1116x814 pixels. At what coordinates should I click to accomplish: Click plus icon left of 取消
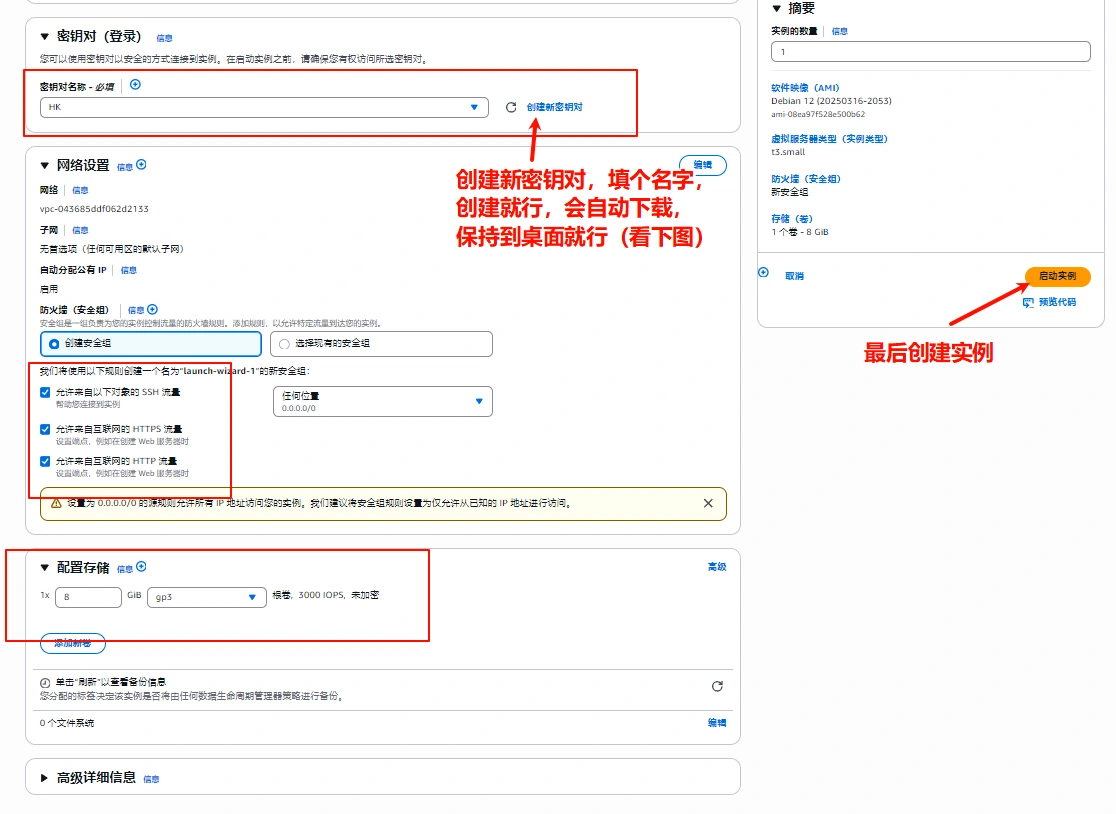point(764,272)
